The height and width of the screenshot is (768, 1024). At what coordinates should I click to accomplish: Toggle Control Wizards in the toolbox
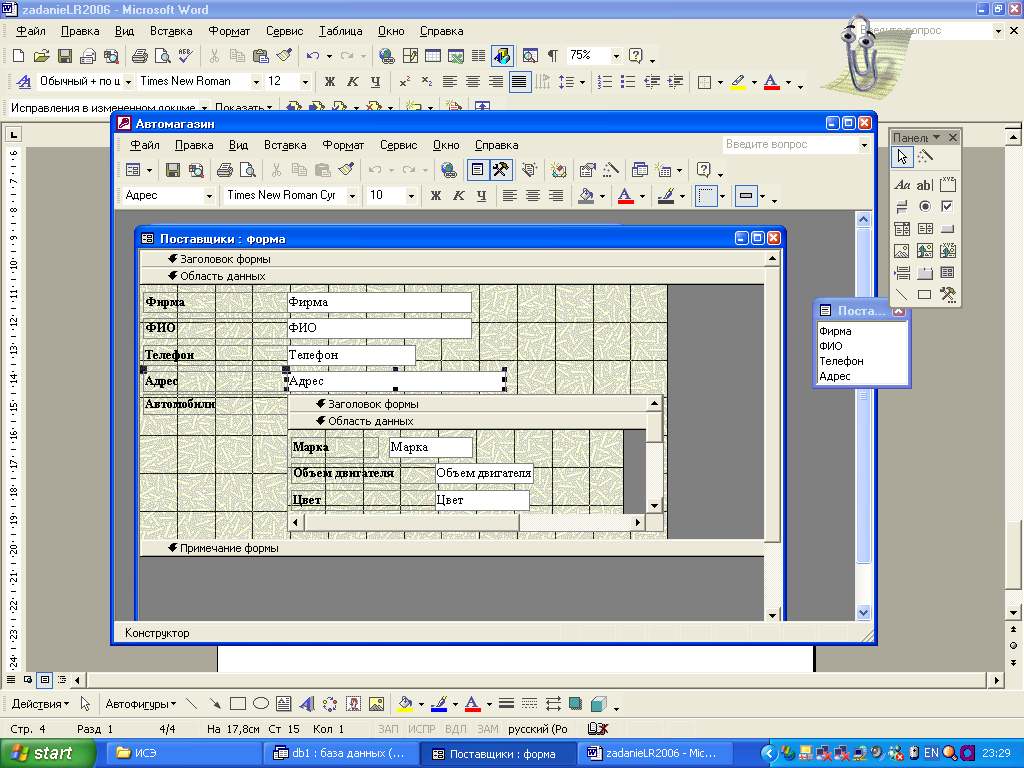[x=925, y=157]
